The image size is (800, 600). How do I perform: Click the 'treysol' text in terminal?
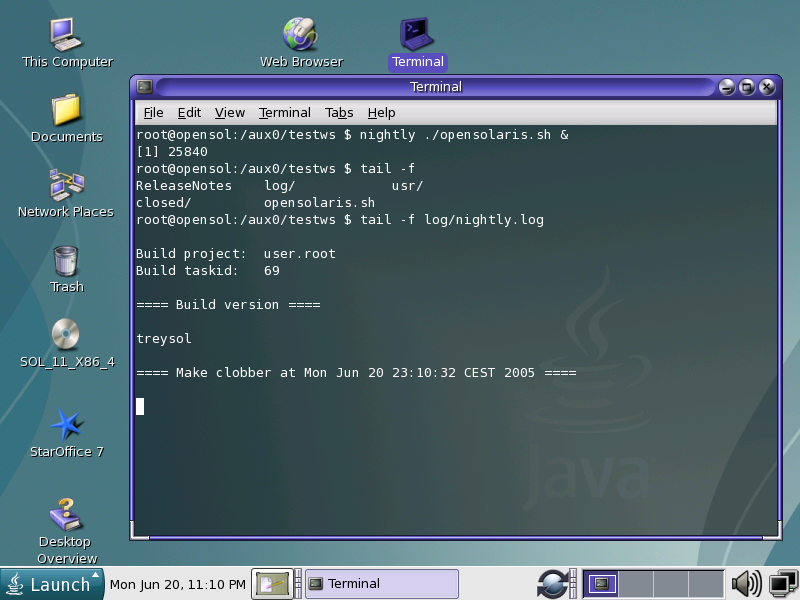coord(164,339)
